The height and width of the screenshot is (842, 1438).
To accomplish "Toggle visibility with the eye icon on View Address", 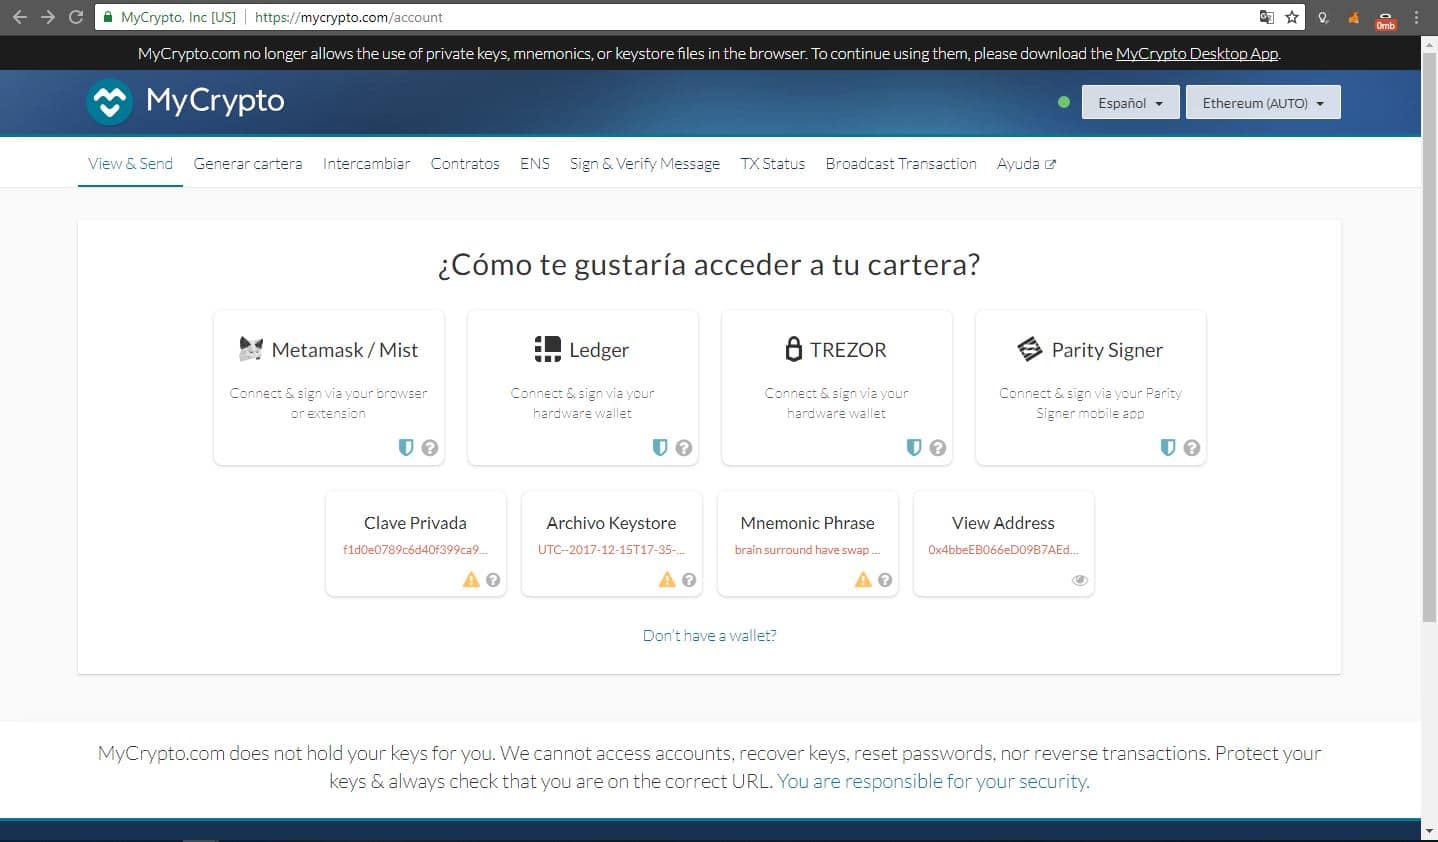I will (1079, 579).
